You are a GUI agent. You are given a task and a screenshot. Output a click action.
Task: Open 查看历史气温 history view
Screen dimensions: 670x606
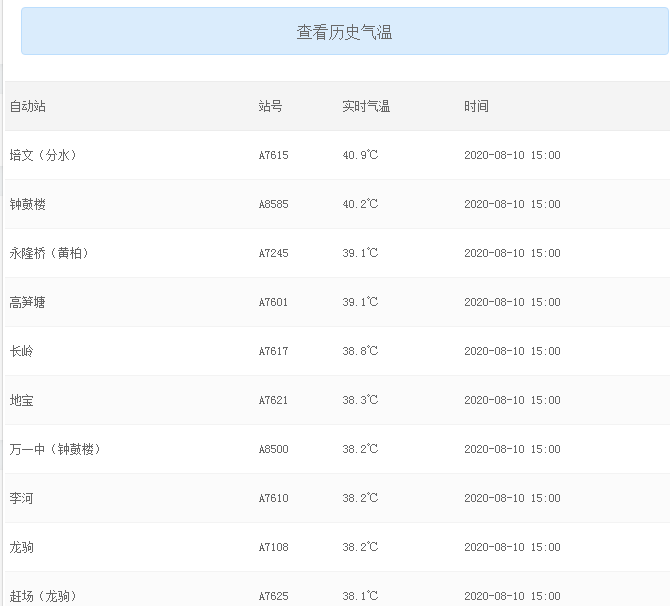click(344, 31)
